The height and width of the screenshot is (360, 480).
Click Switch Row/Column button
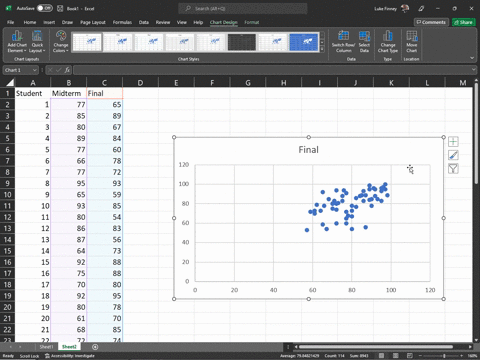343,42
